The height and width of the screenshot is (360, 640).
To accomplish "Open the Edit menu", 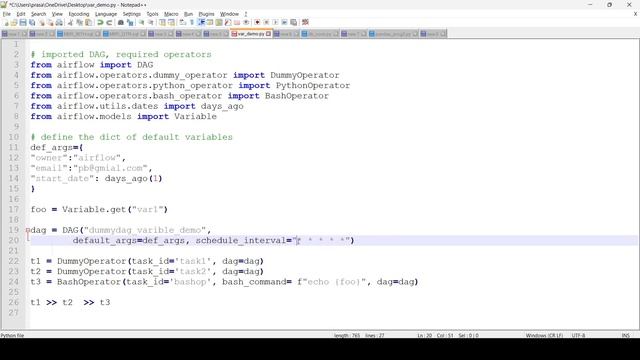I will (x=20, y=14).
